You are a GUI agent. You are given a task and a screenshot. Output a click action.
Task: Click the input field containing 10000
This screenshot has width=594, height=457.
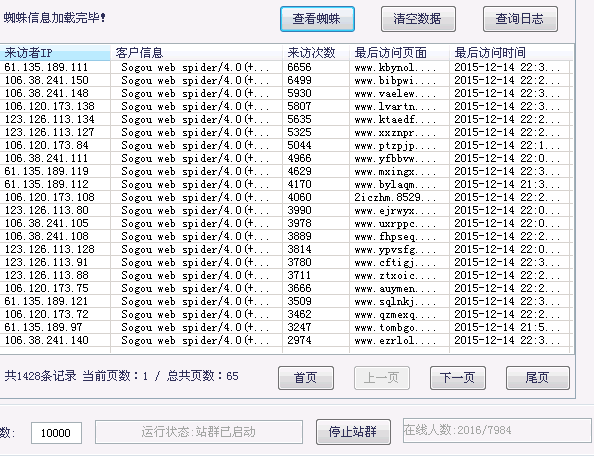pos(56,433)
